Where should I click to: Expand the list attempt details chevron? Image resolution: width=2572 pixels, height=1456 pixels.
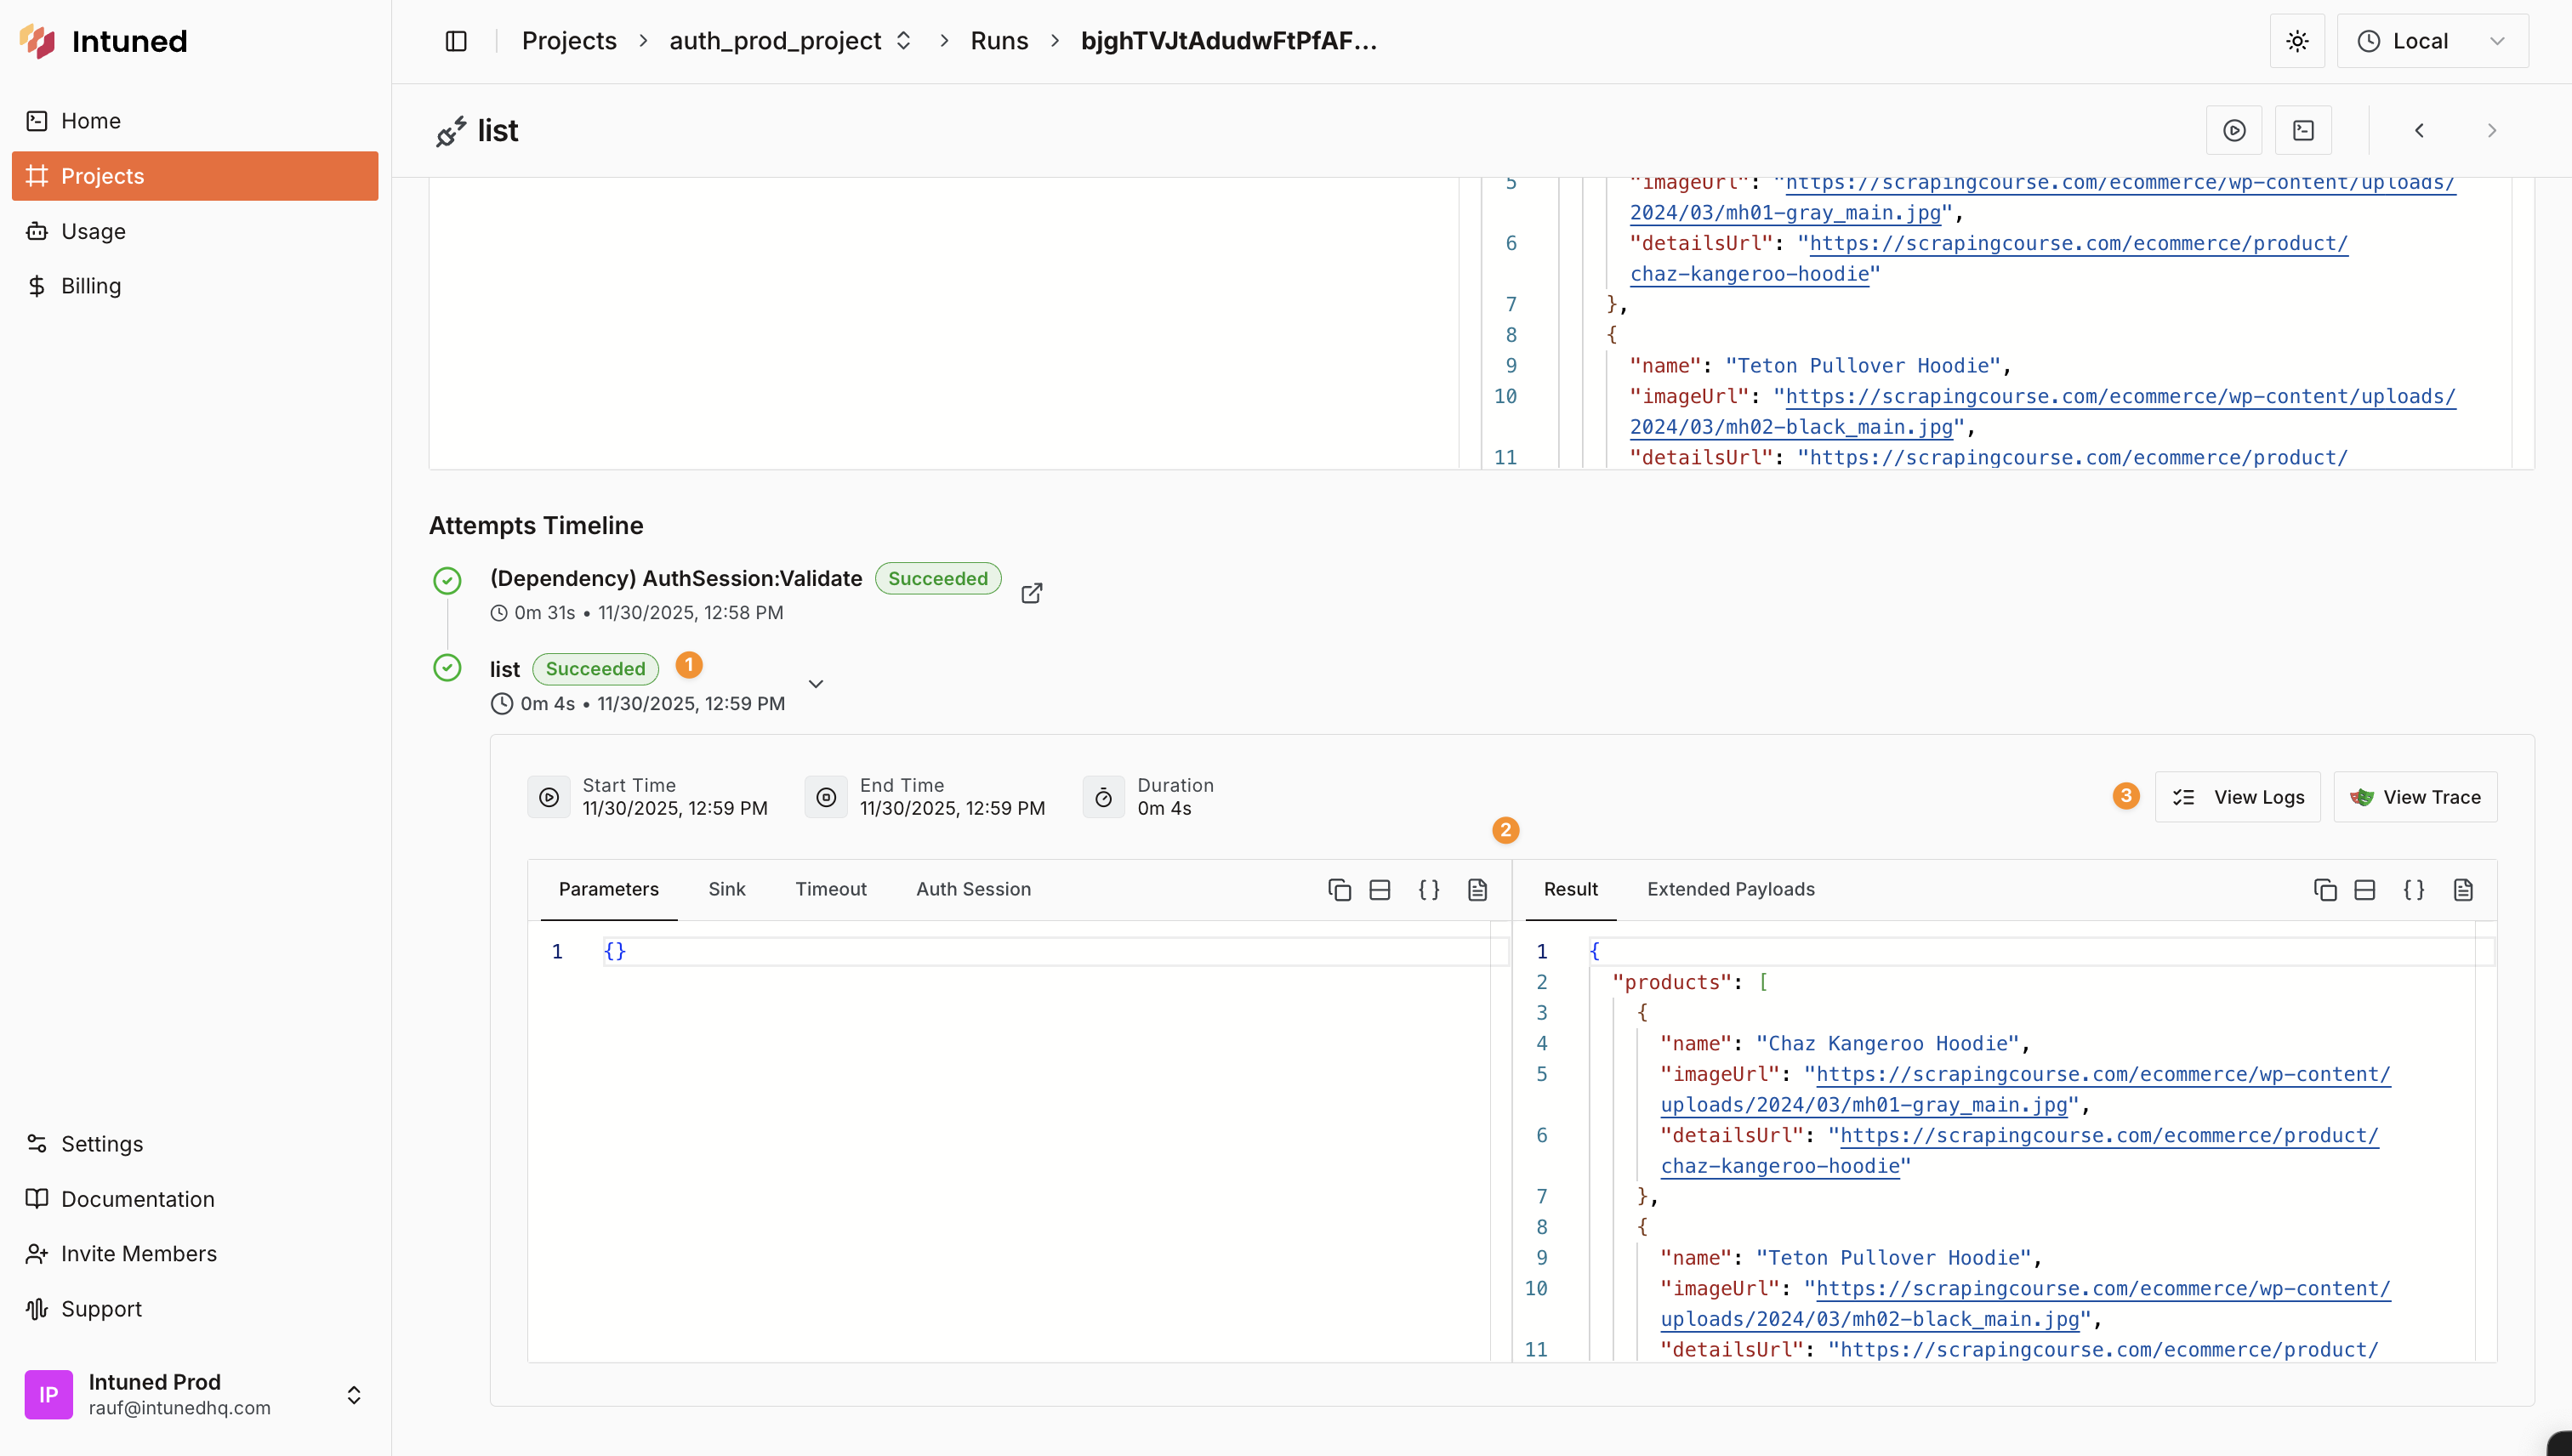[x=816, y=683]
